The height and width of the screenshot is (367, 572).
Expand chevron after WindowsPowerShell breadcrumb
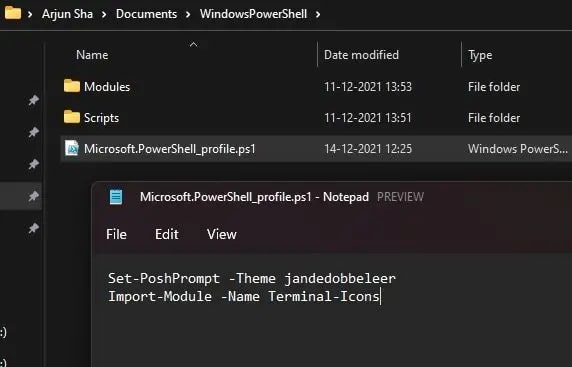coord(318,14)
